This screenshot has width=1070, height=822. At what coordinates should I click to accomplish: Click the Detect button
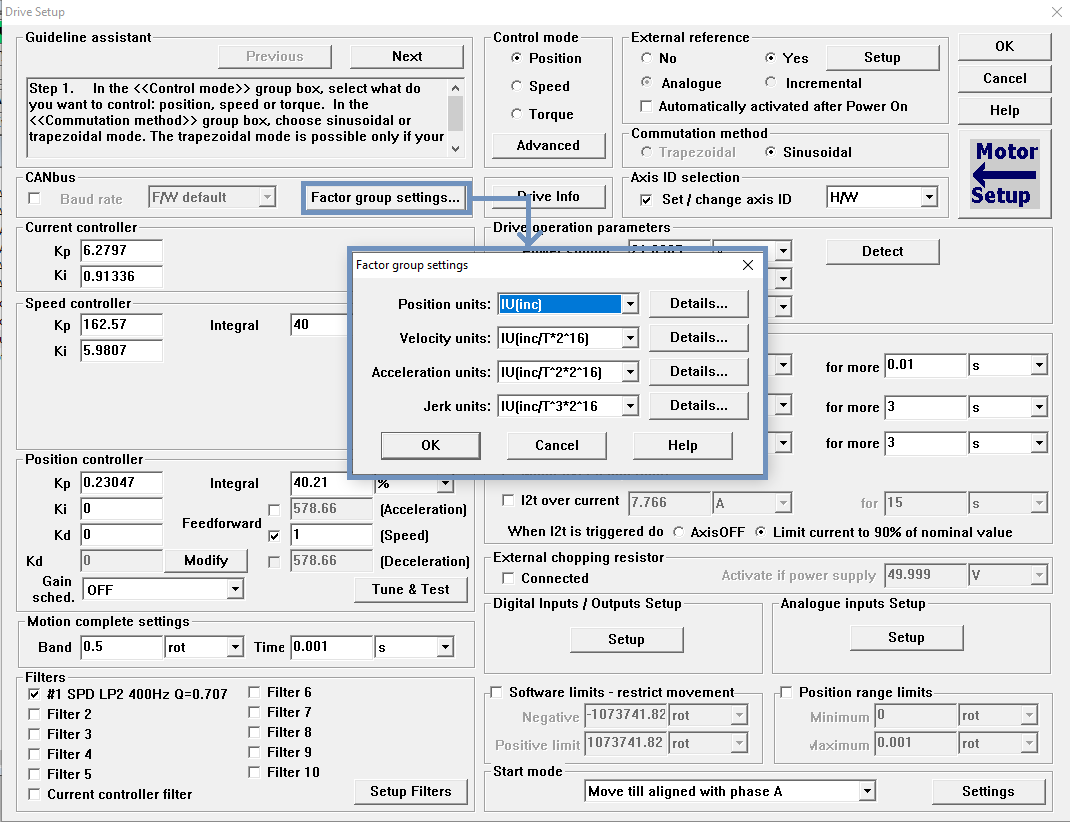pos(882,252)
